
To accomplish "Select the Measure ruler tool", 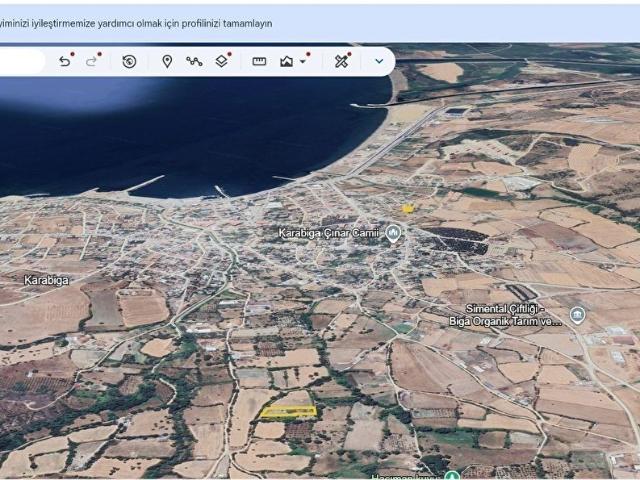I will pos(259,62).
